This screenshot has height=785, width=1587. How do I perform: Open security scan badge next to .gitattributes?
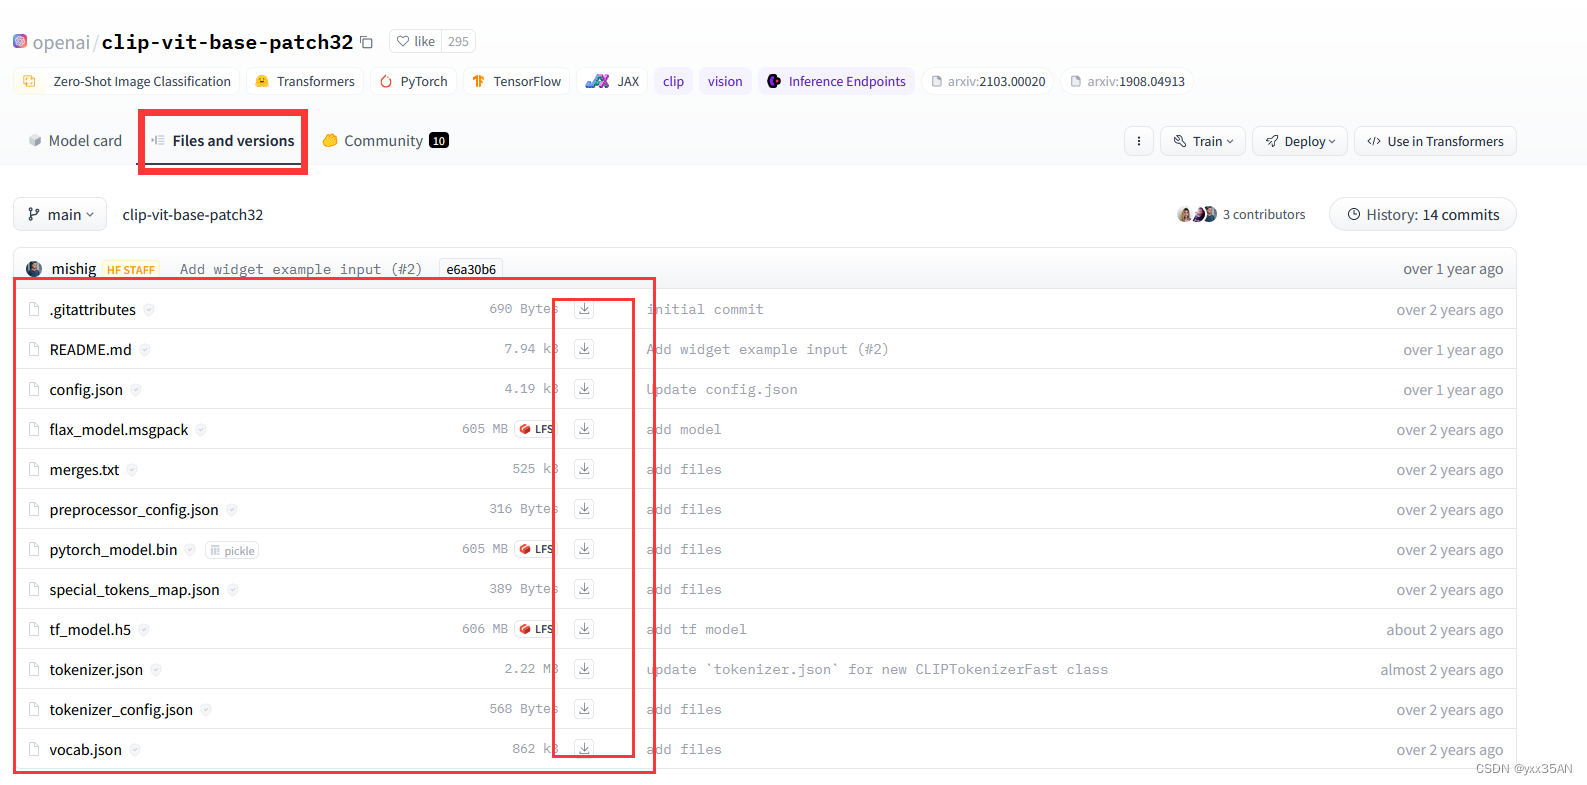(149, 310)
